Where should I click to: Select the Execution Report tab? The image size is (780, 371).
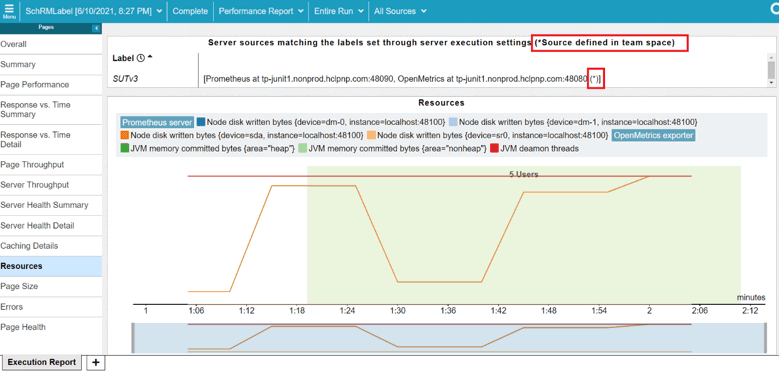tap(42, 362)
